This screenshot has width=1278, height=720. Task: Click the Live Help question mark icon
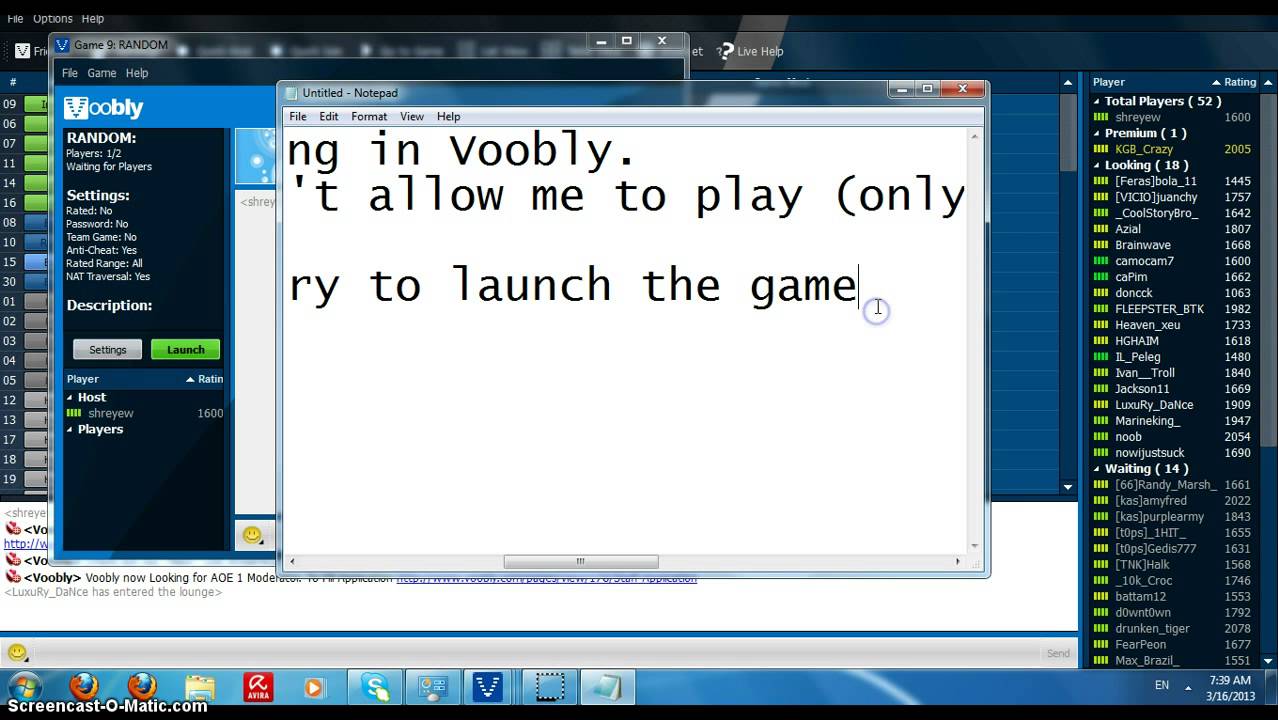pyautogui.click(x=725, y=51)
